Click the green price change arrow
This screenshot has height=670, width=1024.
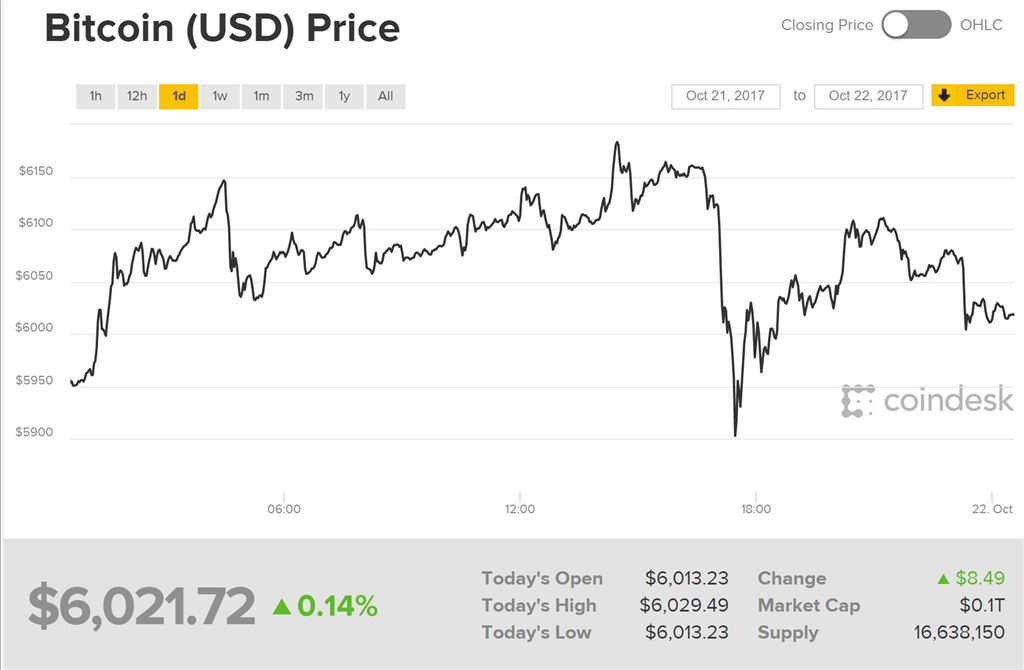coord(282,606)
